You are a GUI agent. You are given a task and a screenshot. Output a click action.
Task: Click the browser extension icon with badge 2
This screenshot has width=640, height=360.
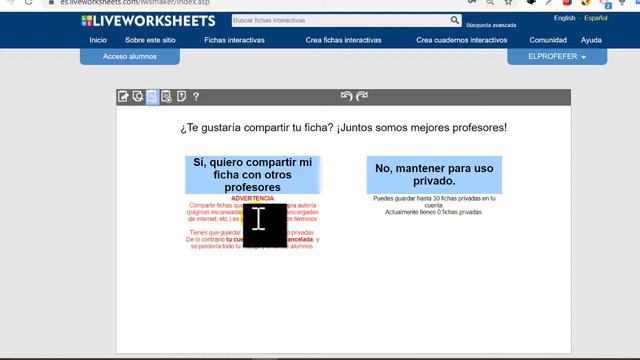(x=606, y=3)
